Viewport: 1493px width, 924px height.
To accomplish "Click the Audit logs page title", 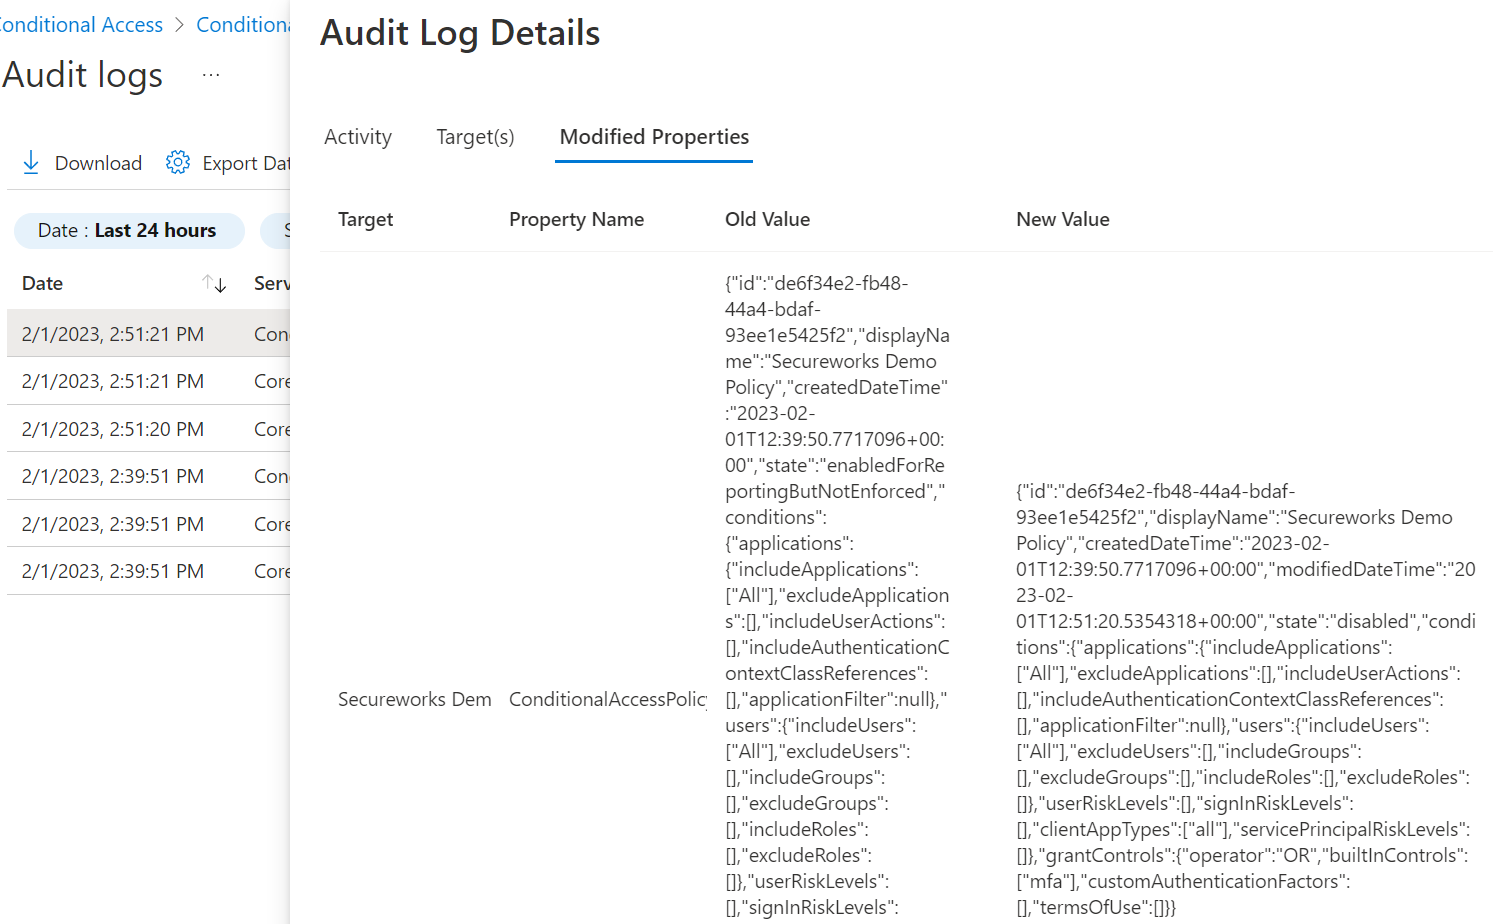I will (82, 75).
